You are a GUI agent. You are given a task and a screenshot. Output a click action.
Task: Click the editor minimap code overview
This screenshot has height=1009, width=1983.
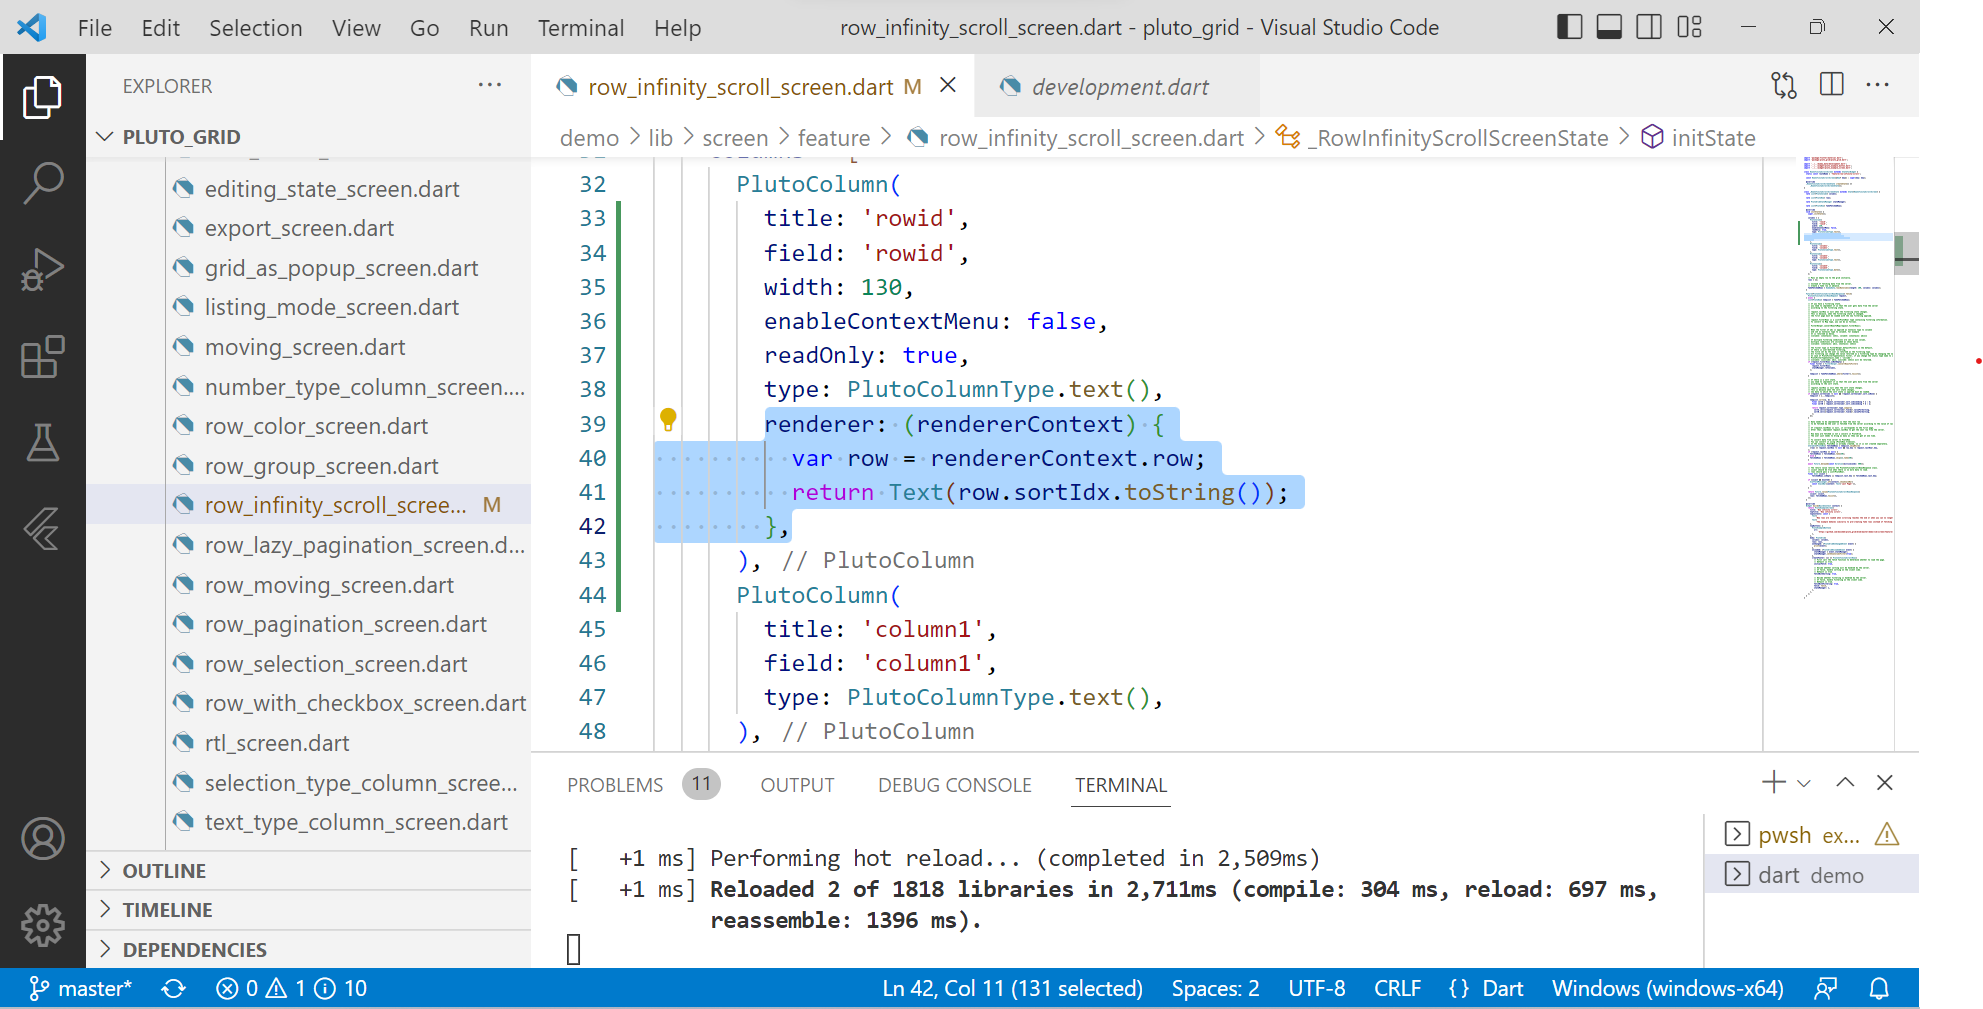click(1846, 380)
